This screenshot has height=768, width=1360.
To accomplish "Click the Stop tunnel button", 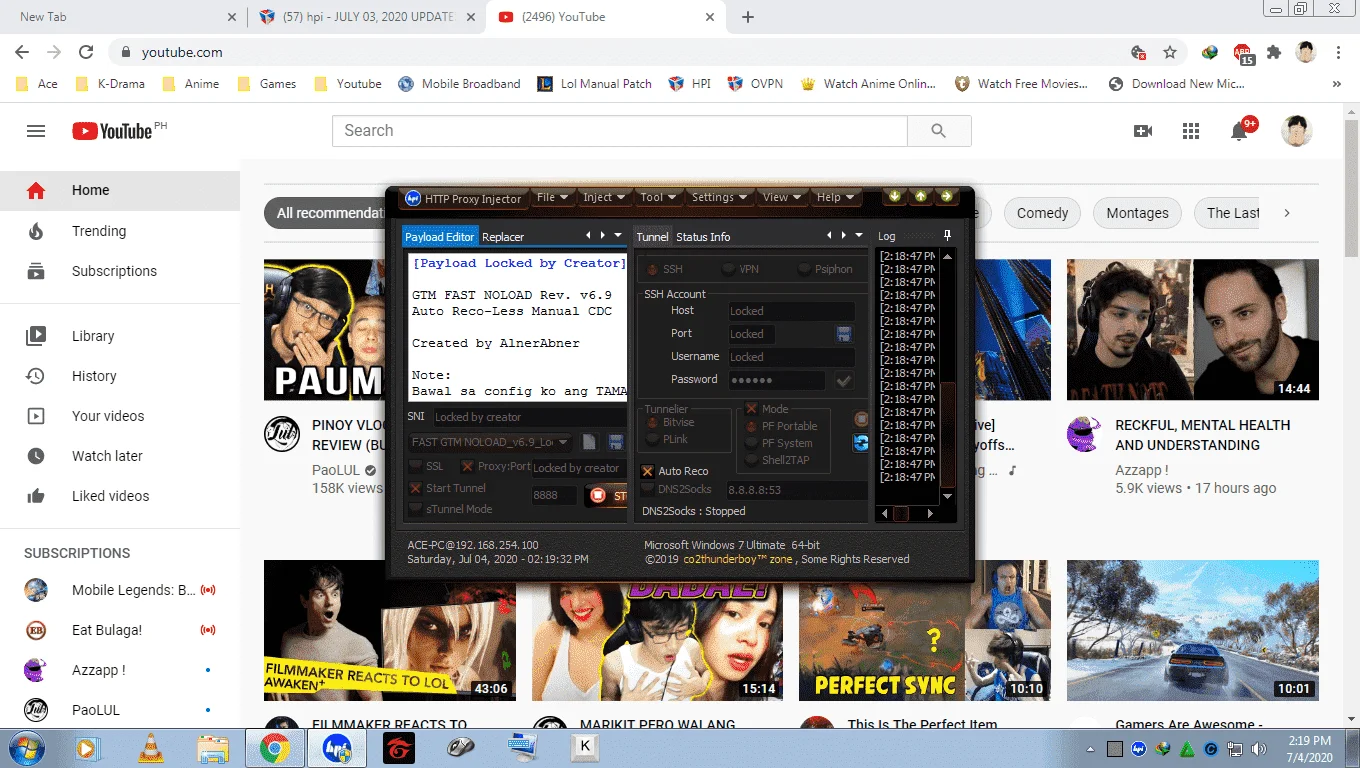I will (x=607, y=495).
